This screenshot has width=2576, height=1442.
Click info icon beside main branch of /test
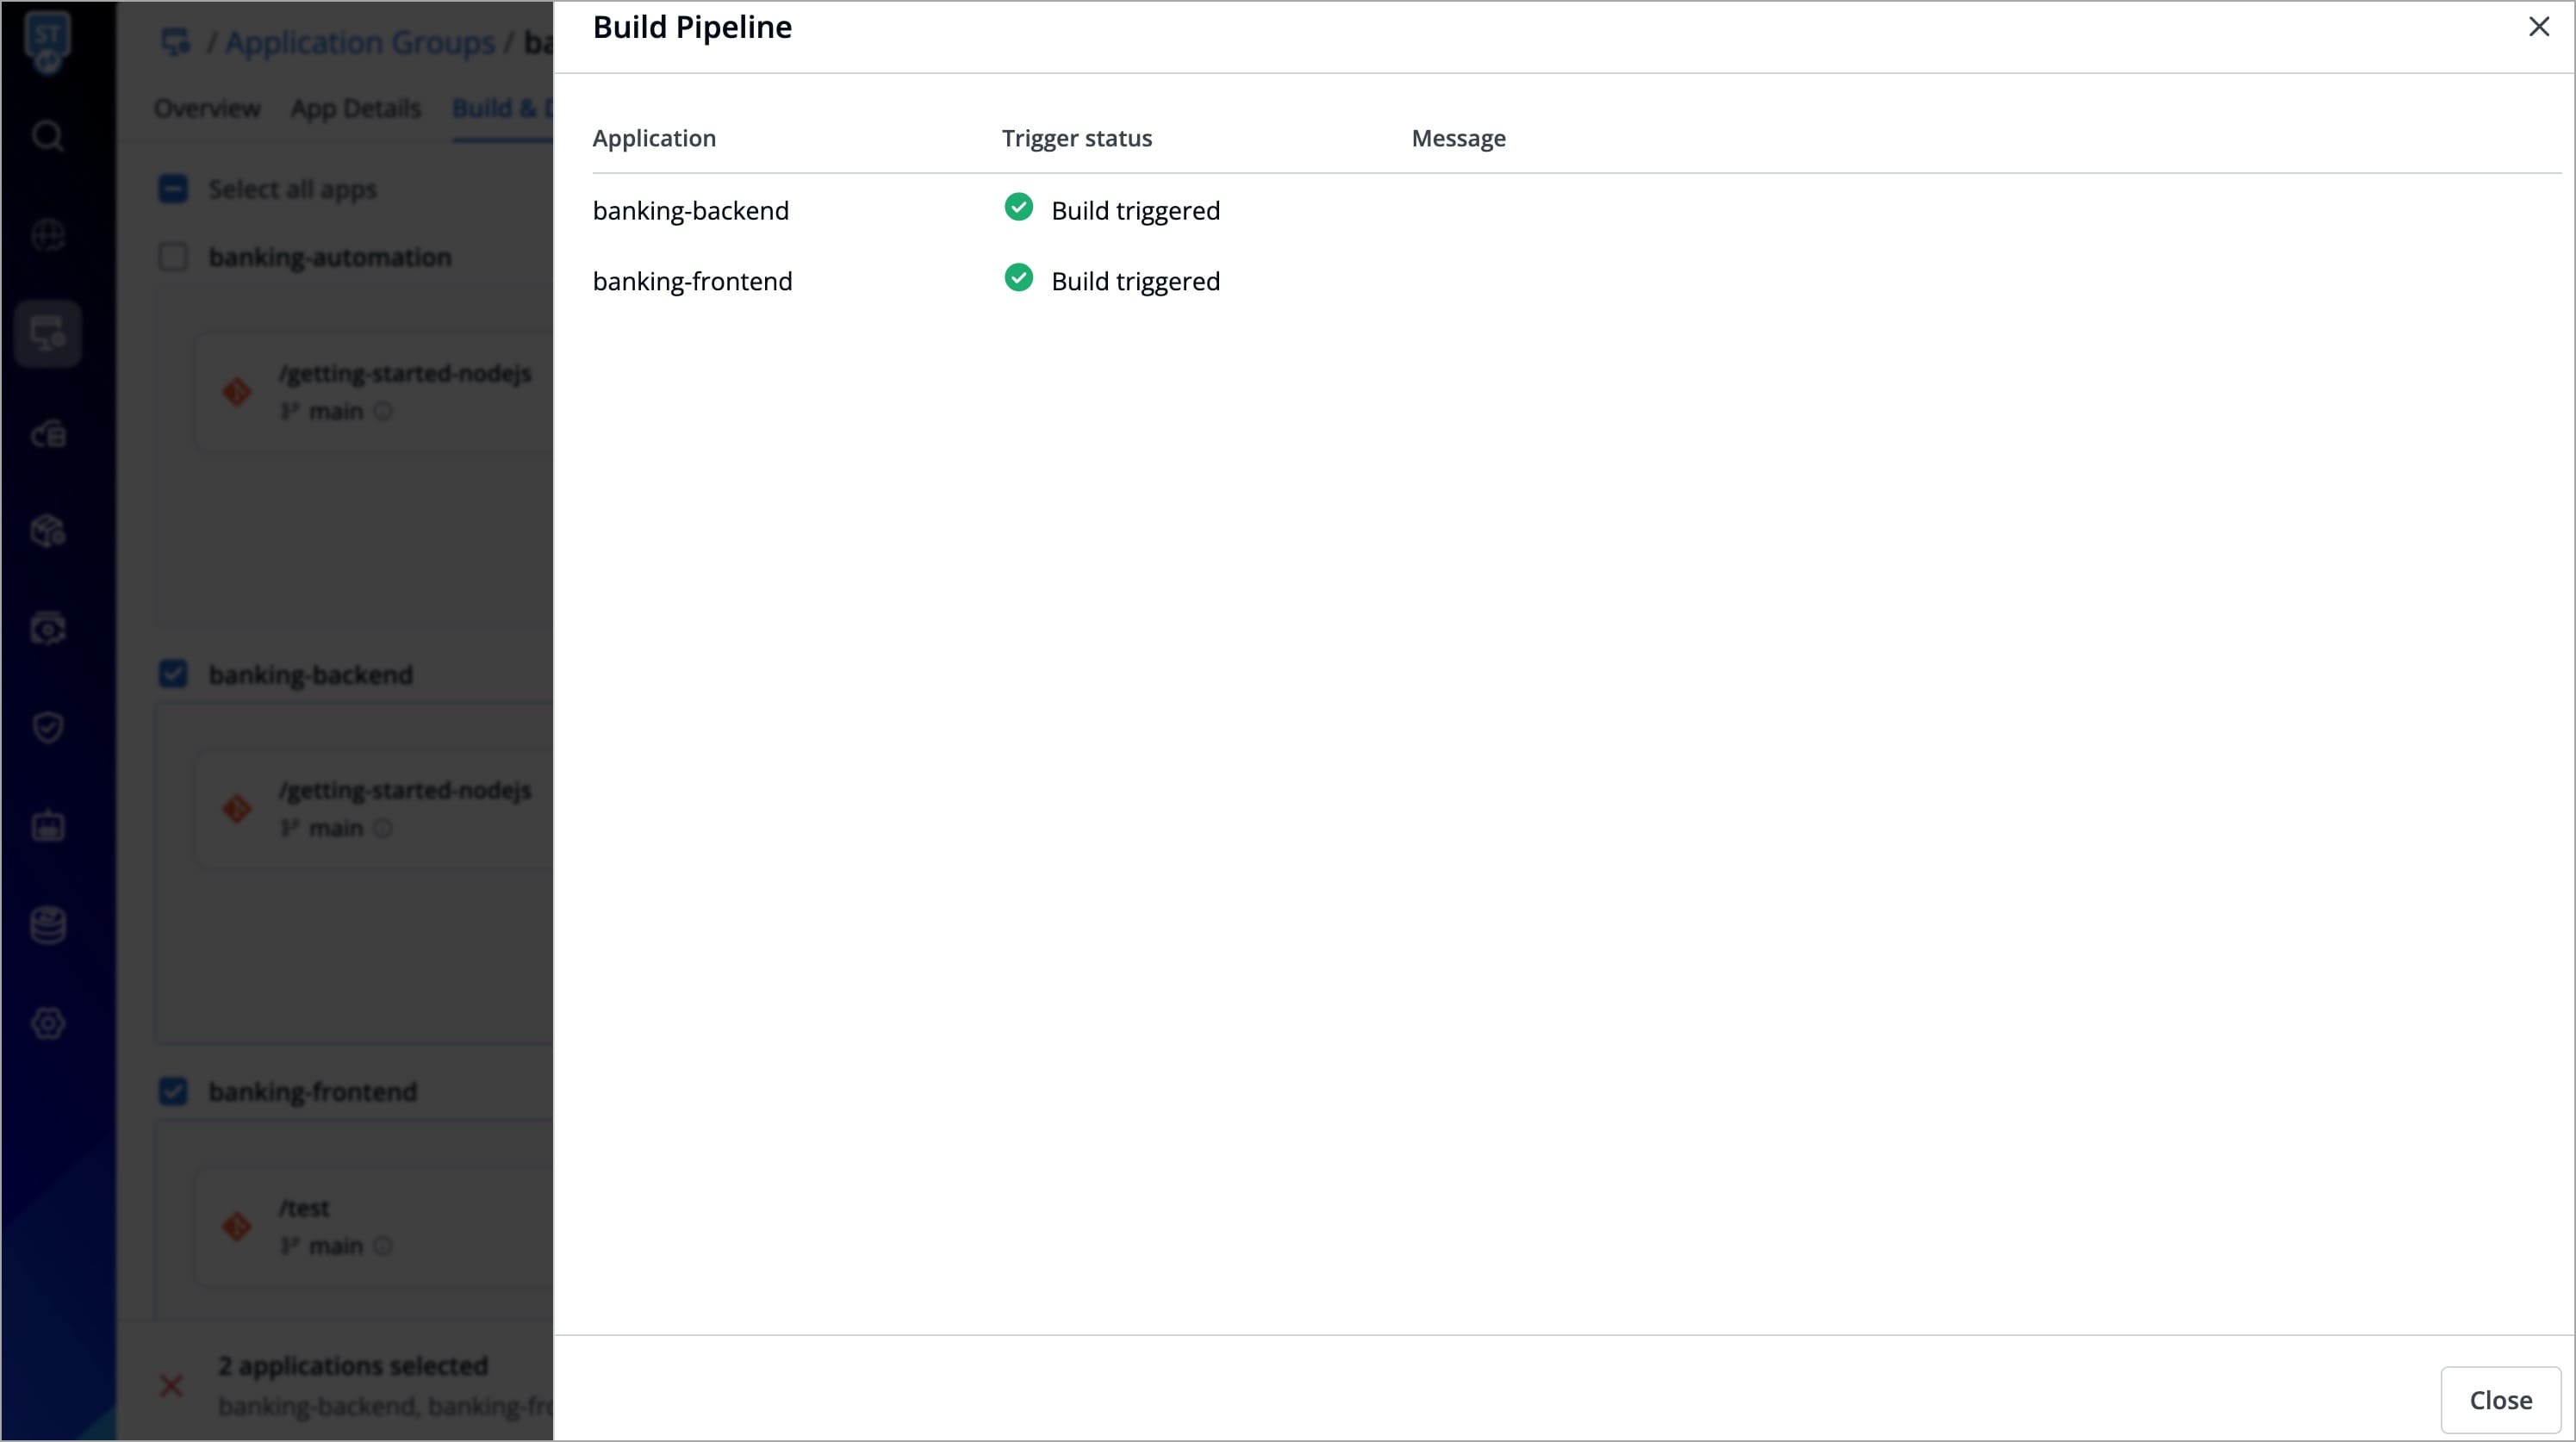tap(383, 1246)
